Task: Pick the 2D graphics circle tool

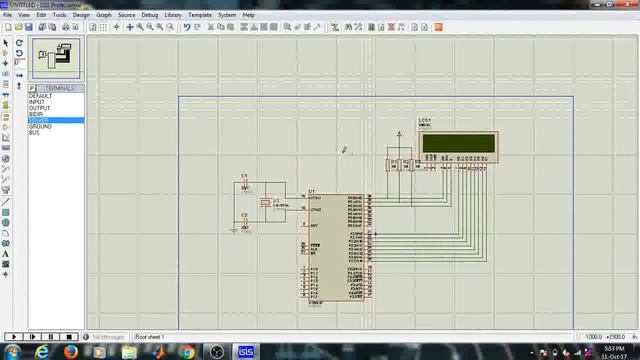Action: (6, 223)
